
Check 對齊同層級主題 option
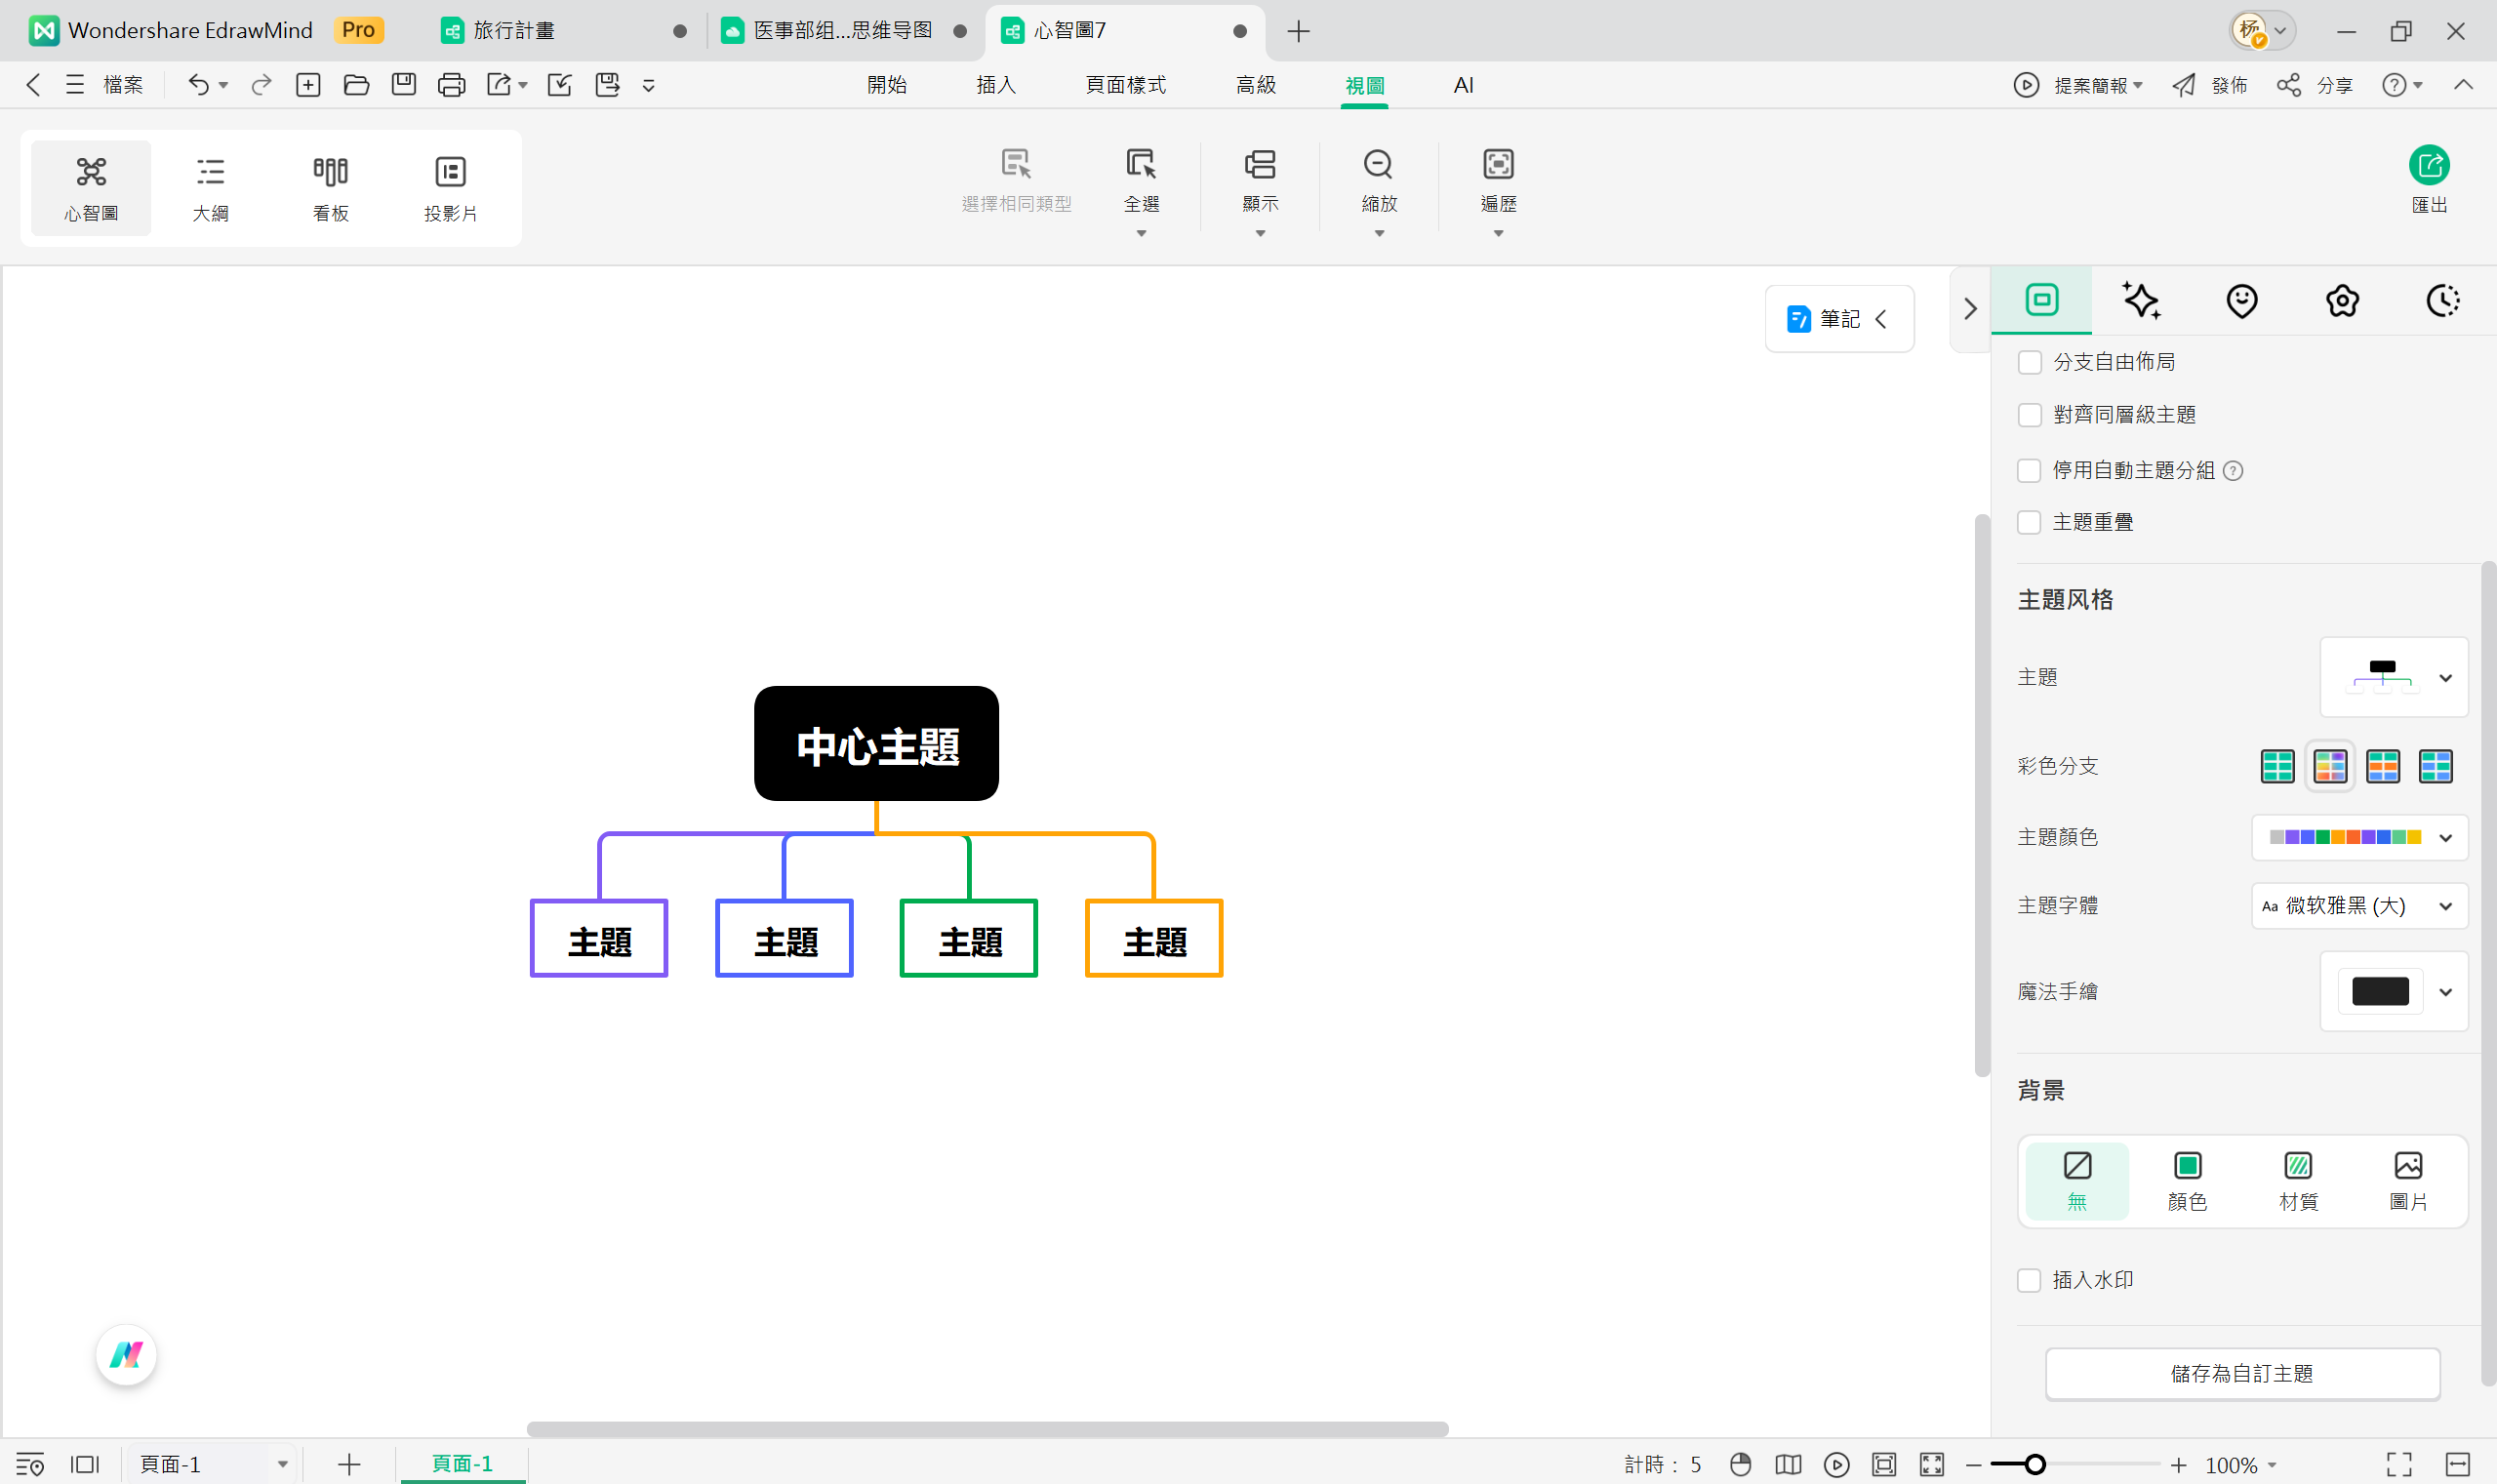pyautogui.click(x=2029, y=415)
